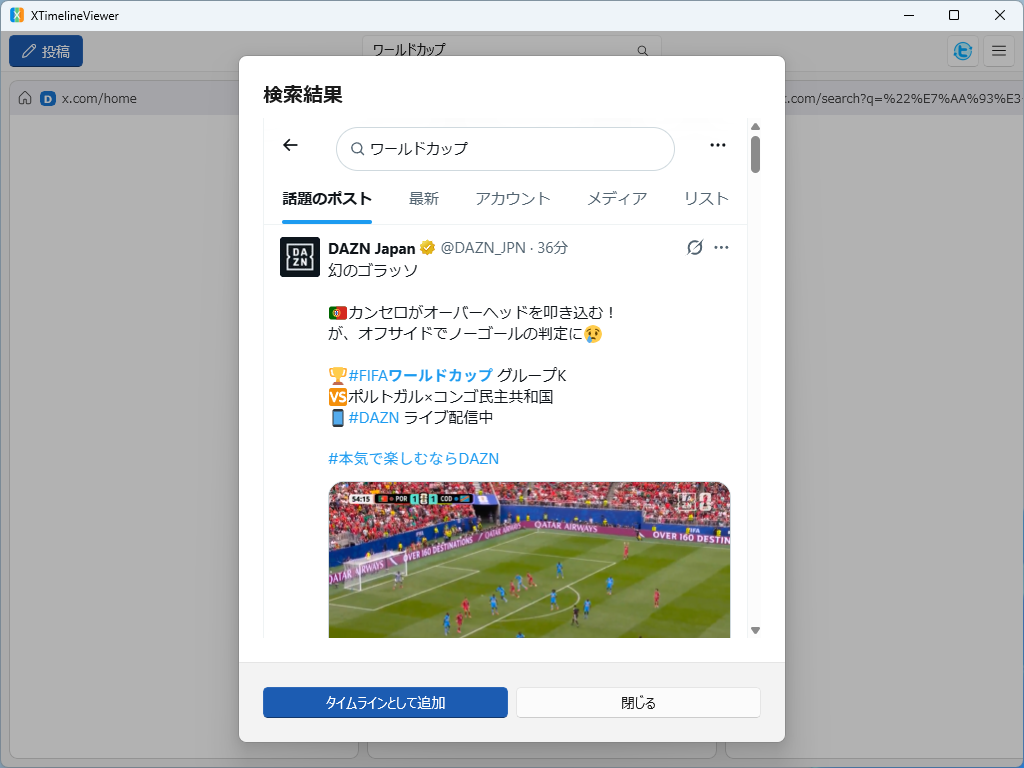The width and height of the screenshot is (1024, 768).
Task: Open the #FIFAワールドカップ hashtag link
Action: click(x=421, y=376)
